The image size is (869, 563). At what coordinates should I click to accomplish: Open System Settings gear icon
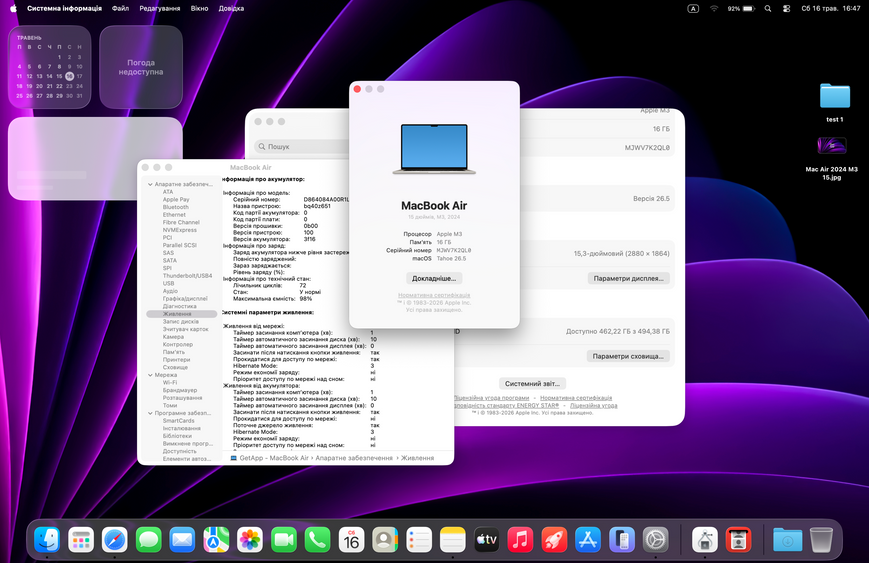(656, 539)
